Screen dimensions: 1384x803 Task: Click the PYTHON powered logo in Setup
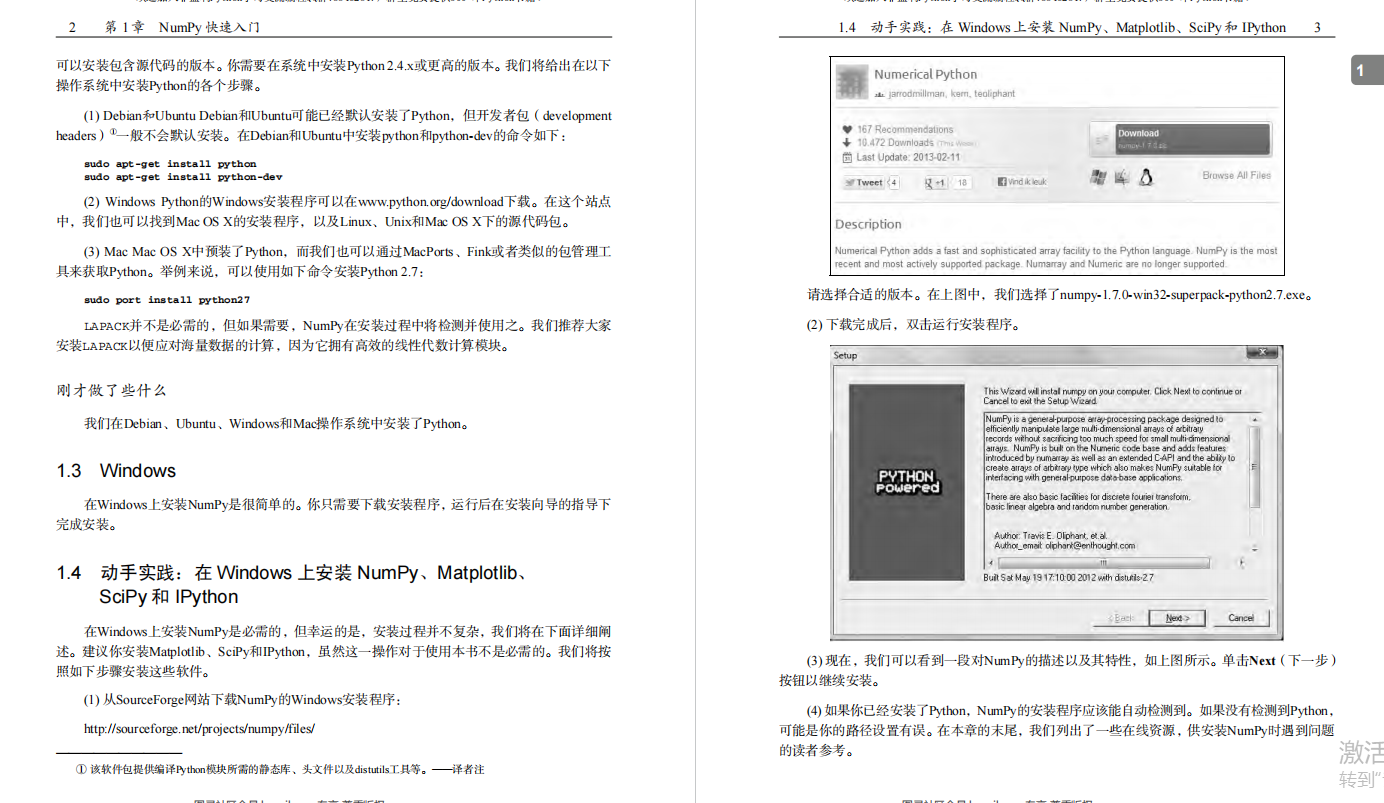click(x=908, y=482)
